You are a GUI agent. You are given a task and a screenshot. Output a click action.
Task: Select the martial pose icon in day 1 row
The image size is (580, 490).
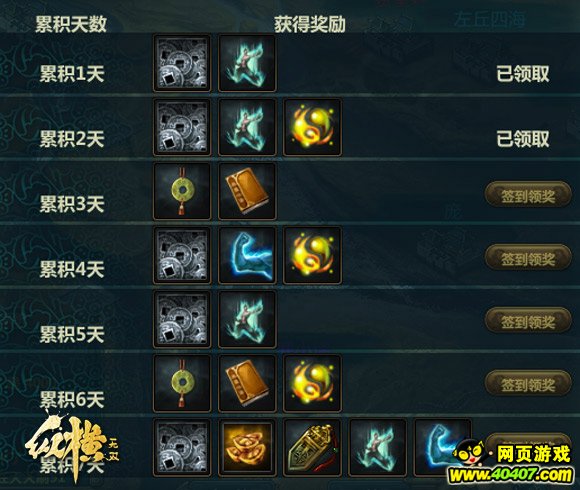[x=247, y=63]
